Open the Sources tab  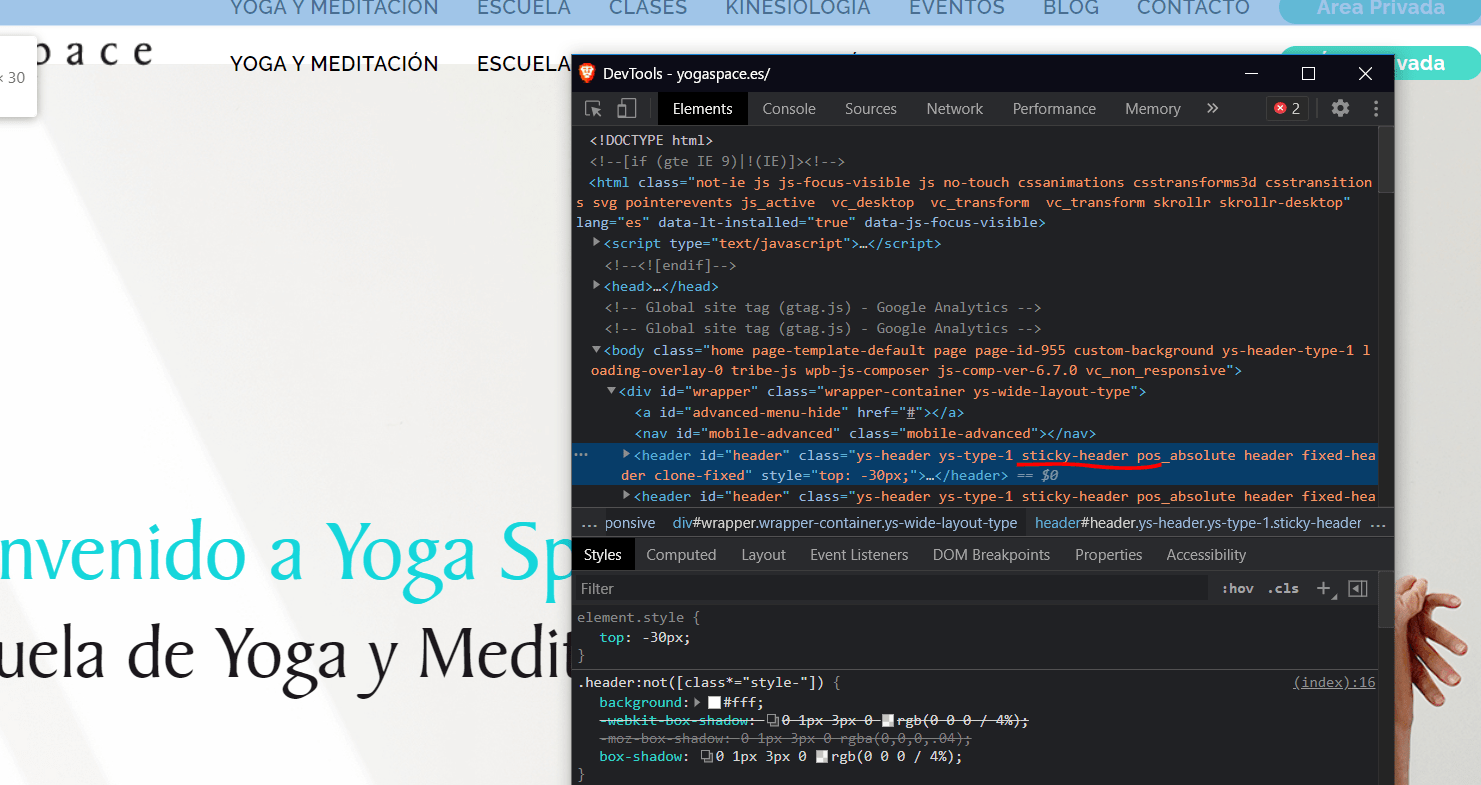[870, 109]
